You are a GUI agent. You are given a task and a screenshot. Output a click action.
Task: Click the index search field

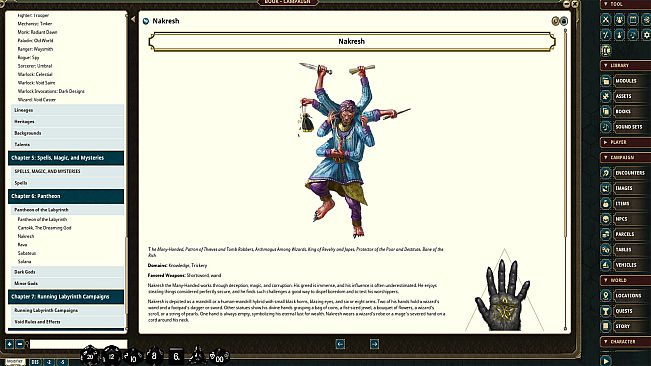point(78,344)
